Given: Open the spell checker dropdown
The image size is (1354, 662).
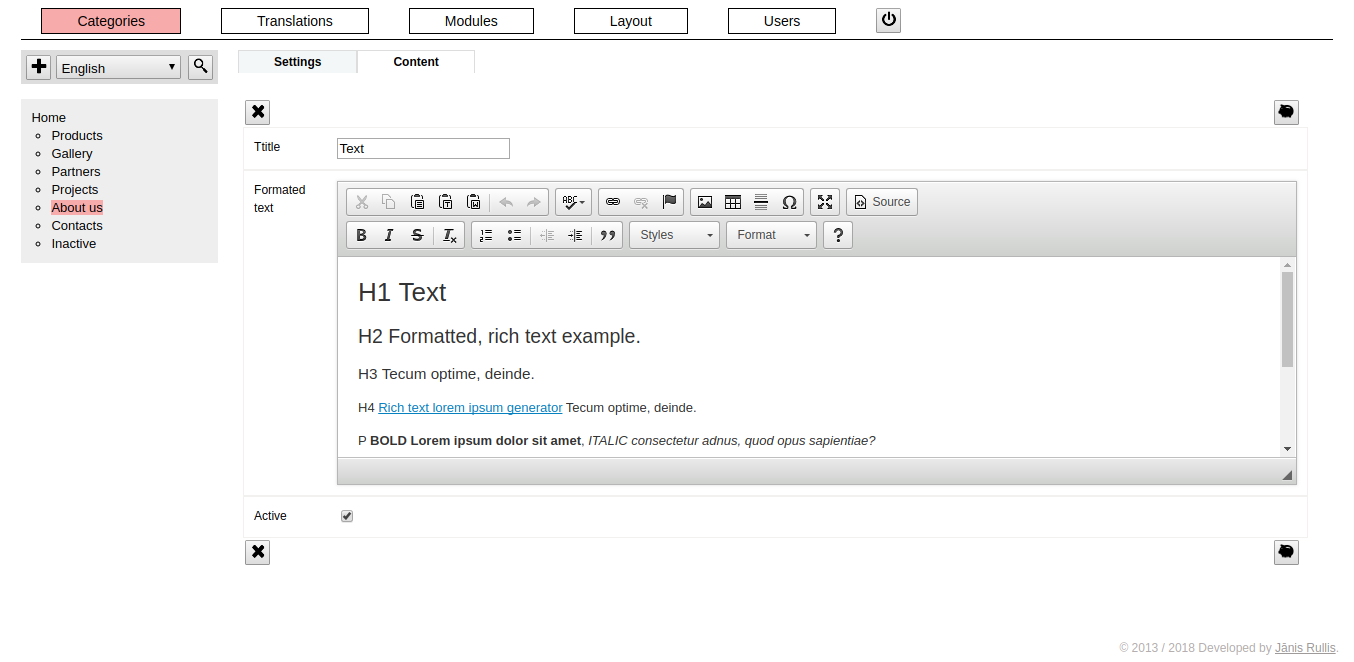Looking at the screenshot, I should (573, 202).
